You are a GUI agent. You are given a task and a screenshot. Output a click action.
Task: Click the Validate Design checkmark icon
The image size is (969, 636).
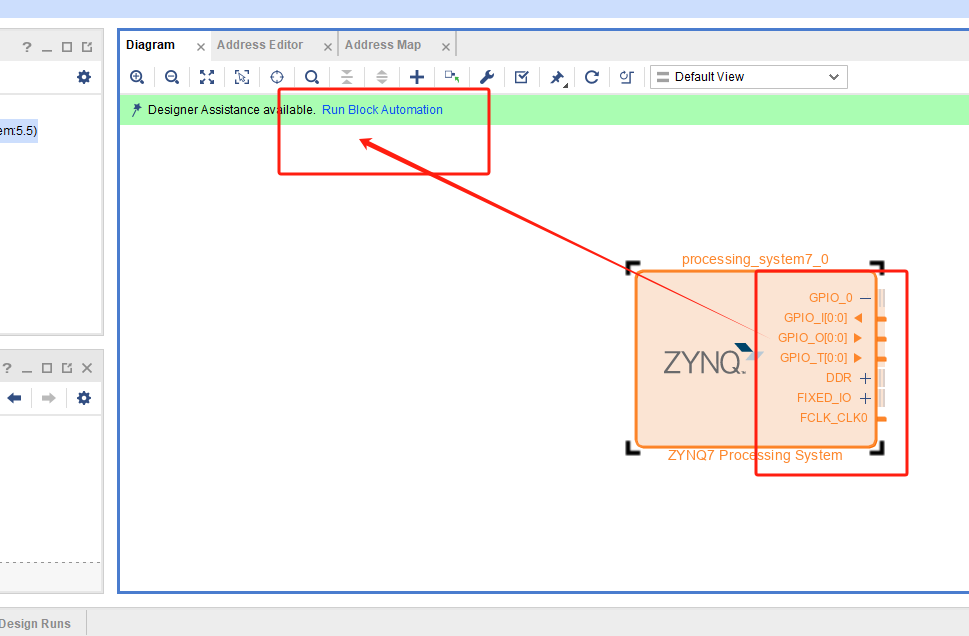[x=522, y=77]
